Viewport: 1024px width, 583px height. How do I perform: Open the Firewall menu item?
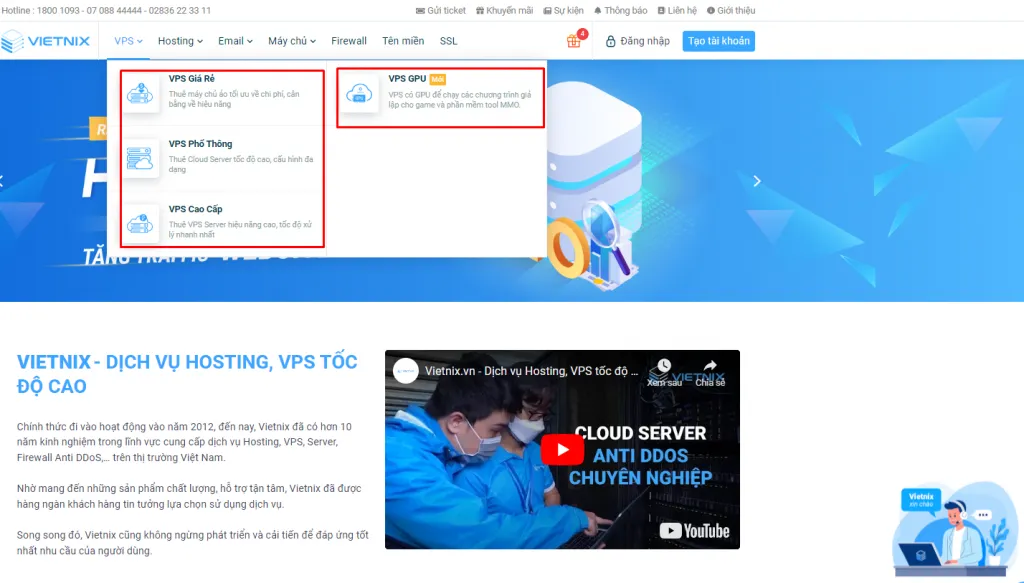pos(349,41)
